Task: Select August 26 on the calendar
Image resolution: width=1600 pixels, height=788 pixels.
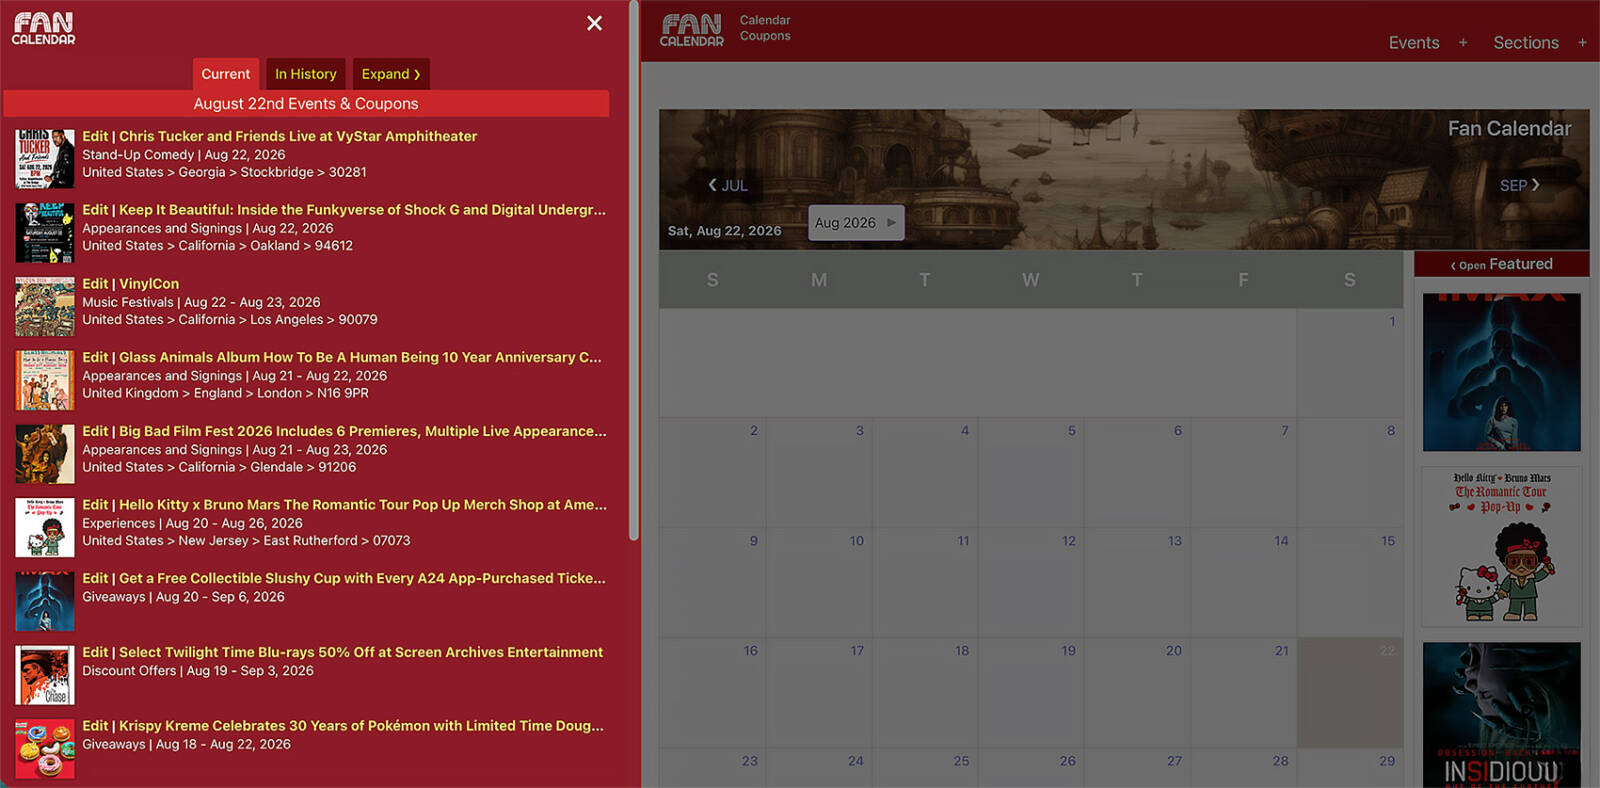Action: (1031, 768)
